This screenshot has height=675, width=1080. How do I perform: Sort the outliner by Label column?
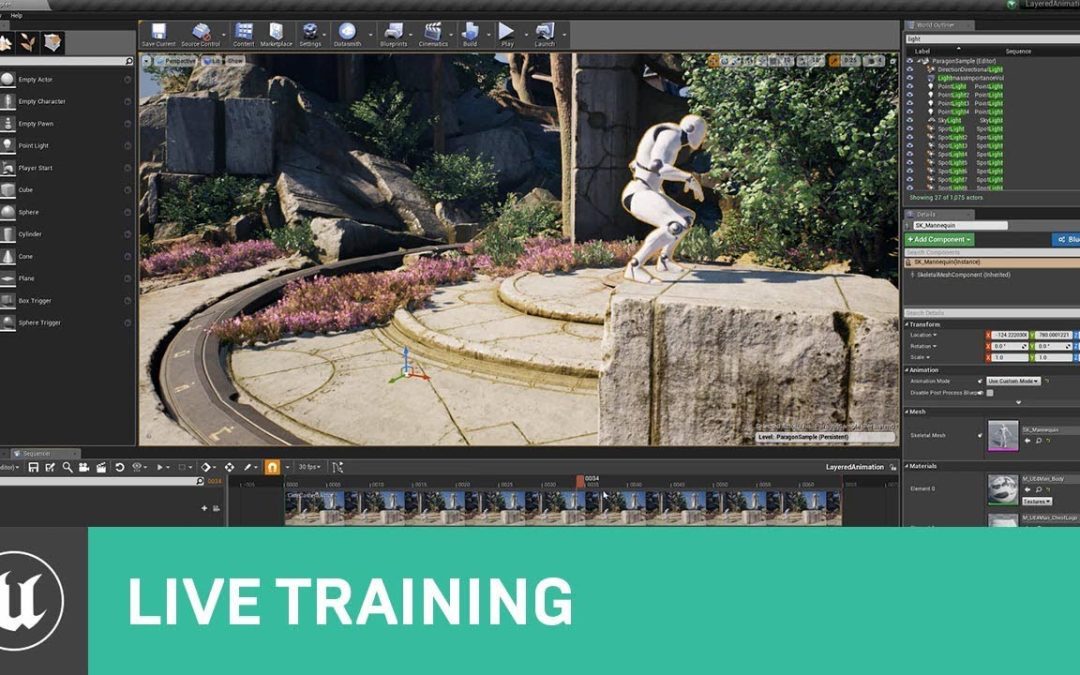tap(922, 52)
